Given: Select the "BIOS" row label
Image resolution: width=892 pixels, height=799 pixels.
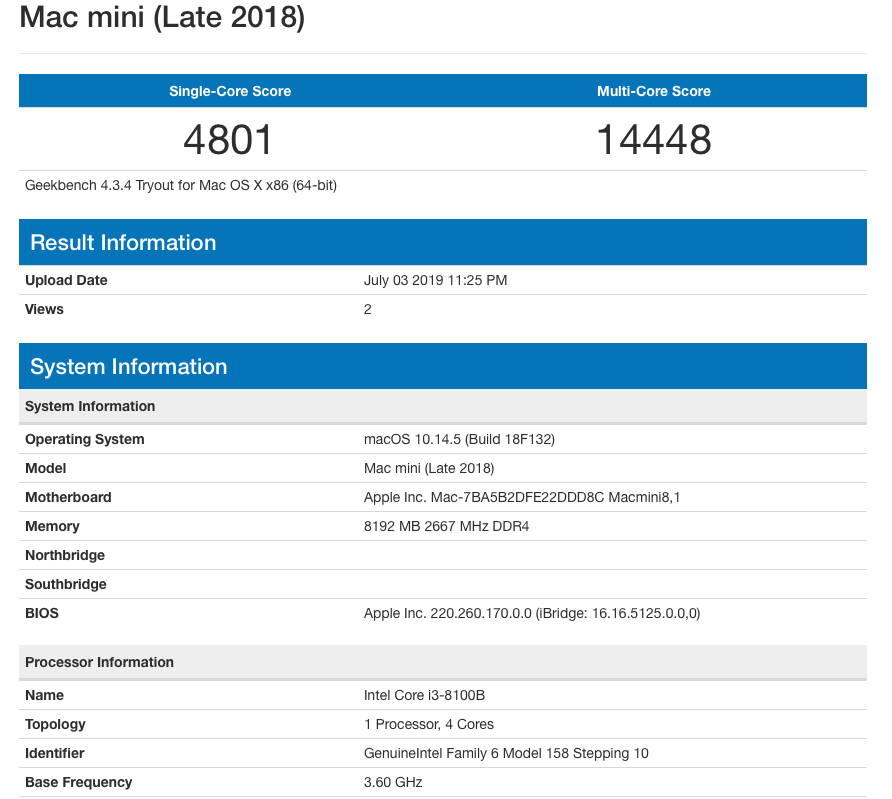Looking at the screenshot, I should [x=42, y=614].
